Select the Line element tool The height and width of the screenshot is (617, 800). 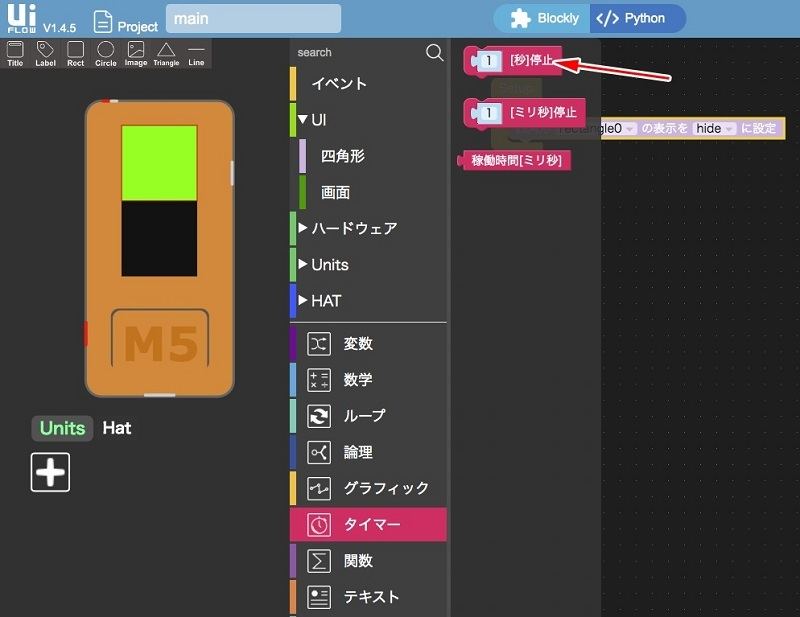click(196, 53)
